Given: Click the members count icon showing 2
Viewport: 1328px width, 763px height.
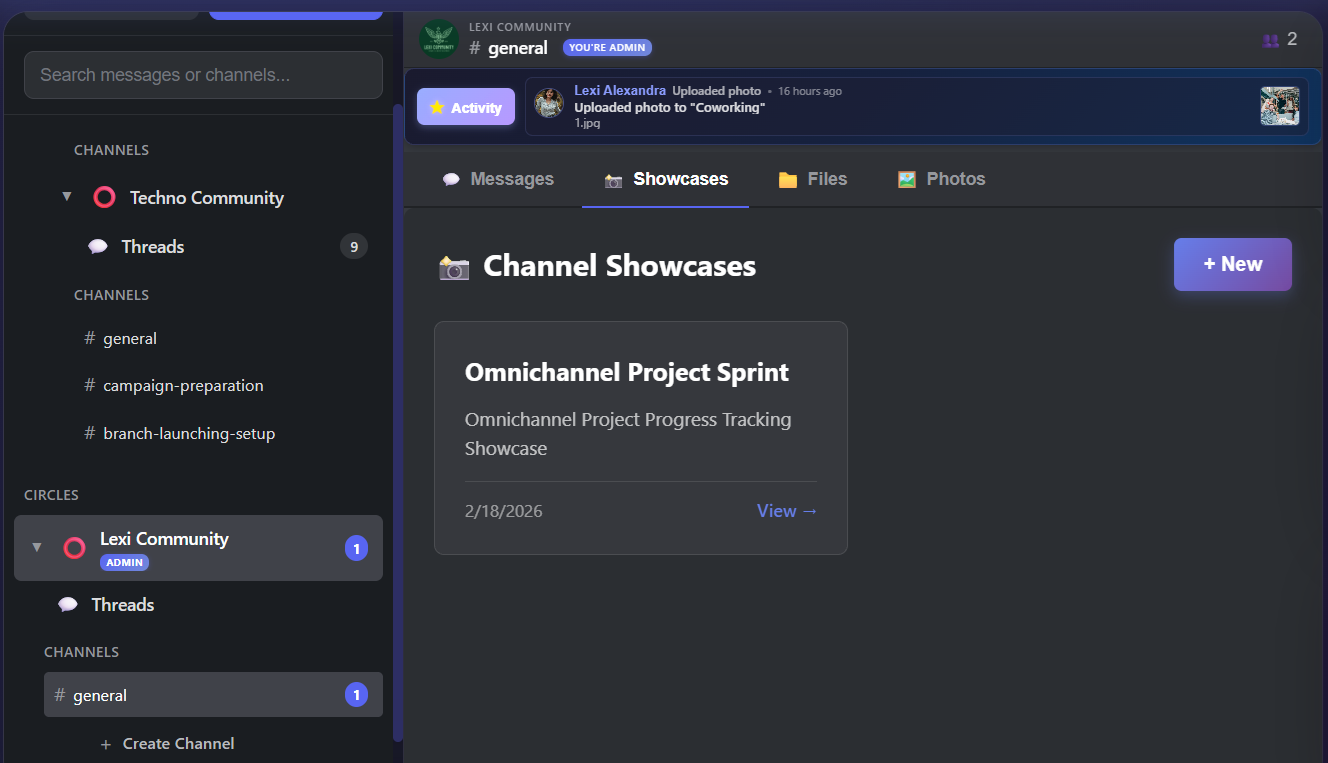Looking at the screenshot, I should tap(1272, 38).
